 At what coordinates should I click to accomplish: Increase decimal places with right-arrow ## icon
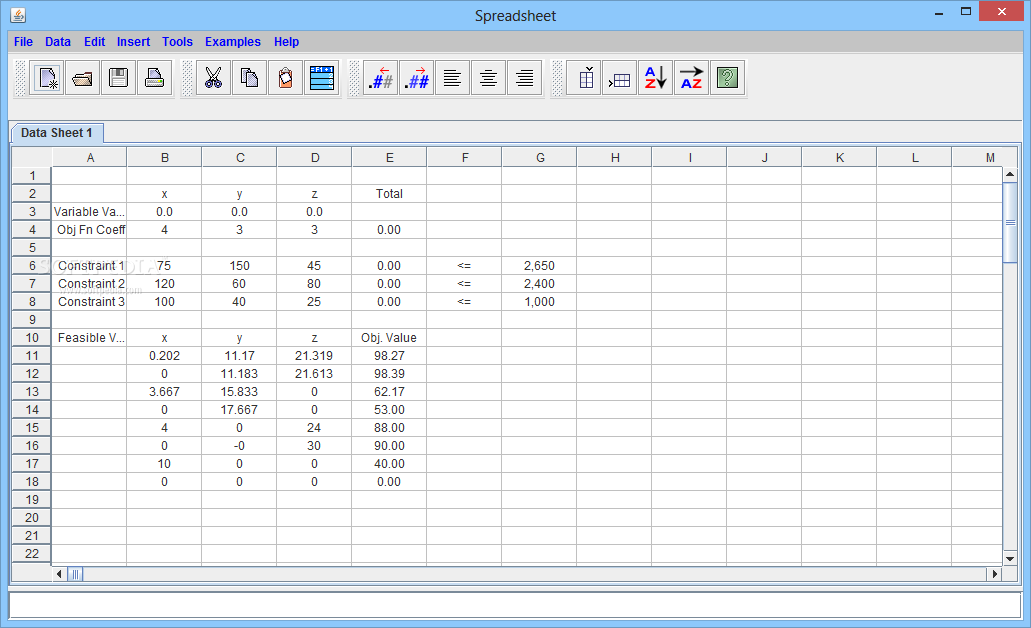click(x=417, y=78)
